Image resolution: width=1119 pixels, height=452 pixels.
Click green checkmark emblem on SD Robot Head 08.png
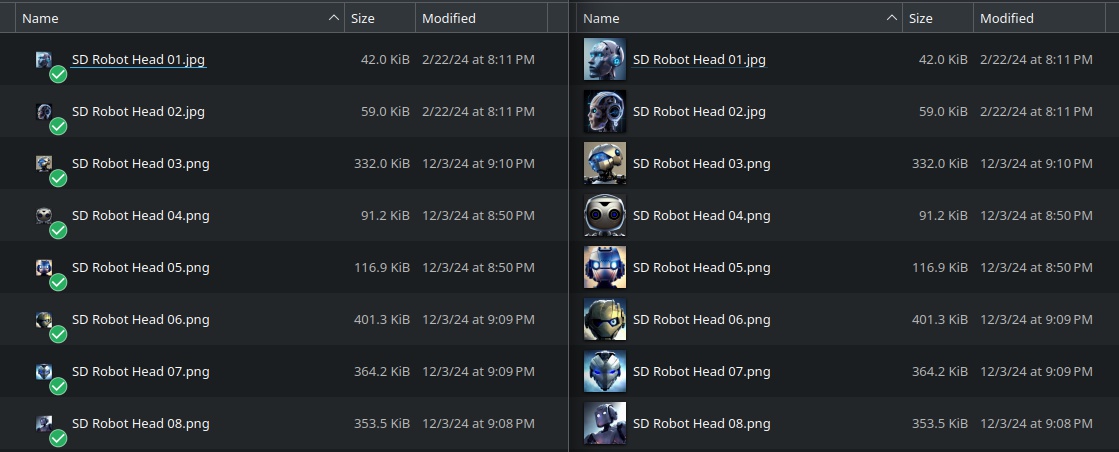point(58,438)
